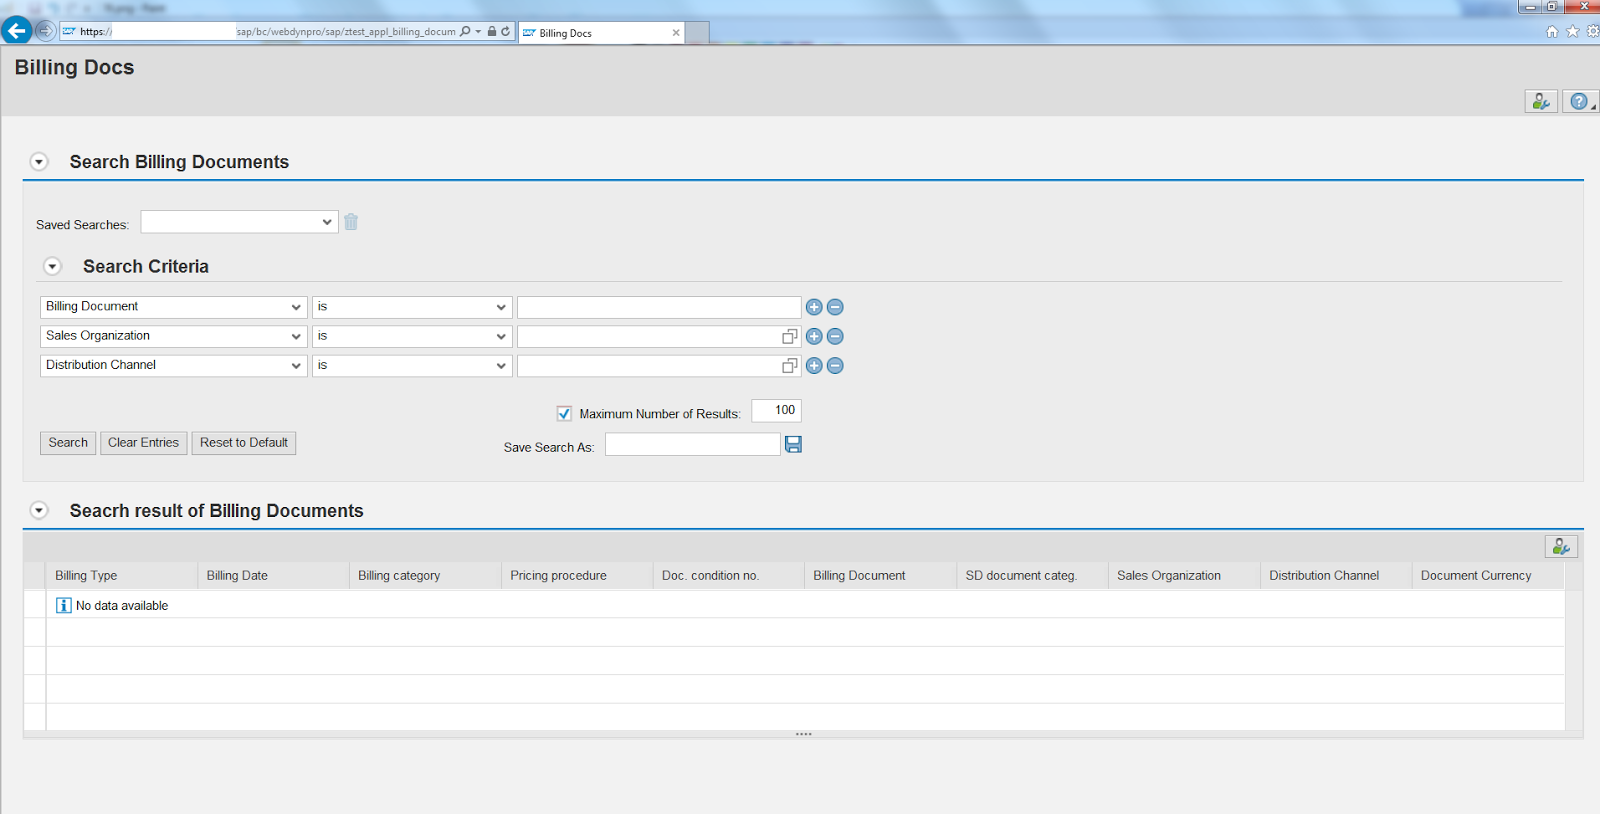Sort by Pricing procedure column header

(577, 576)
